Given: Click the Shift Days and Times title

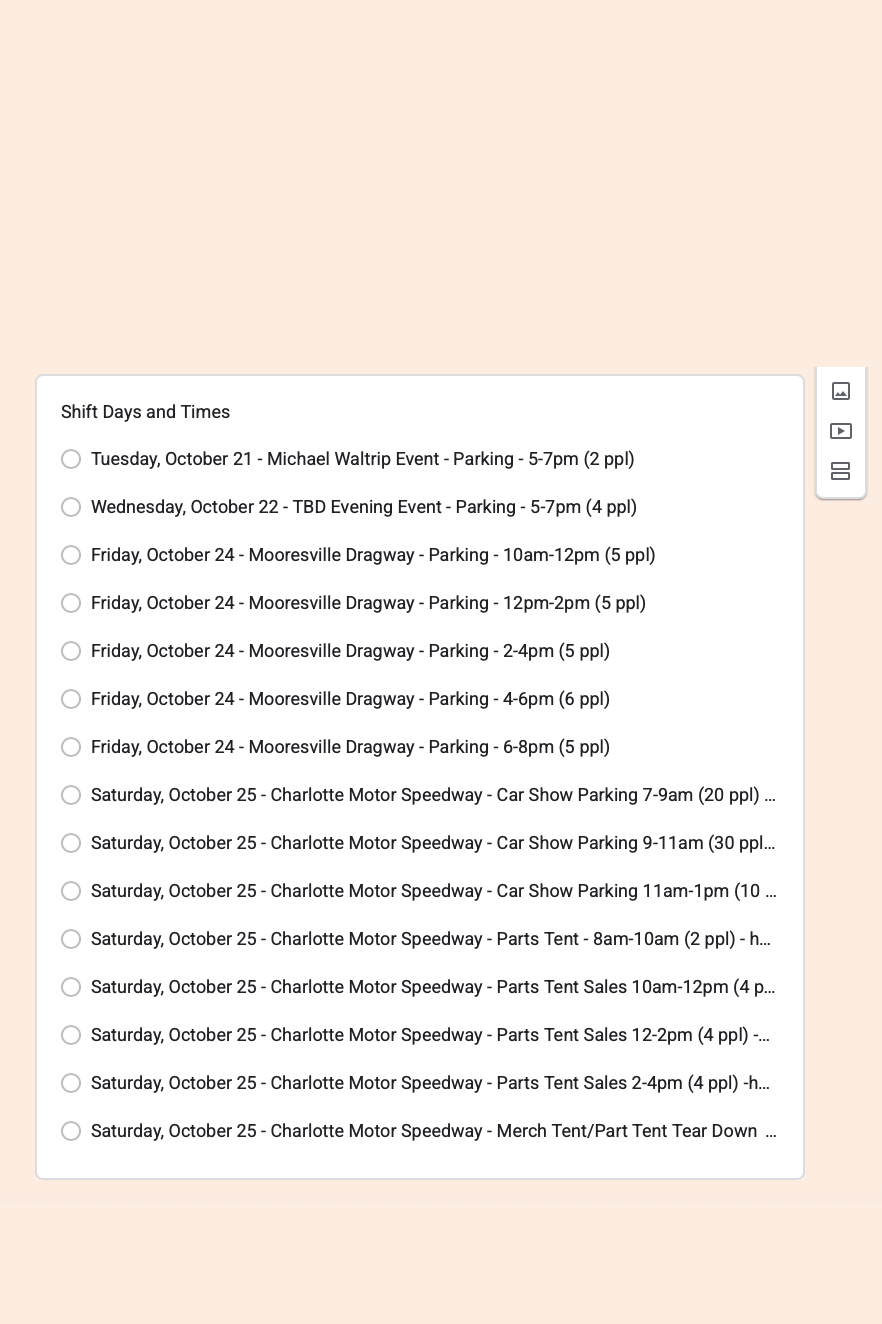Looking at the screenshot, I should (x=145, y=412).
